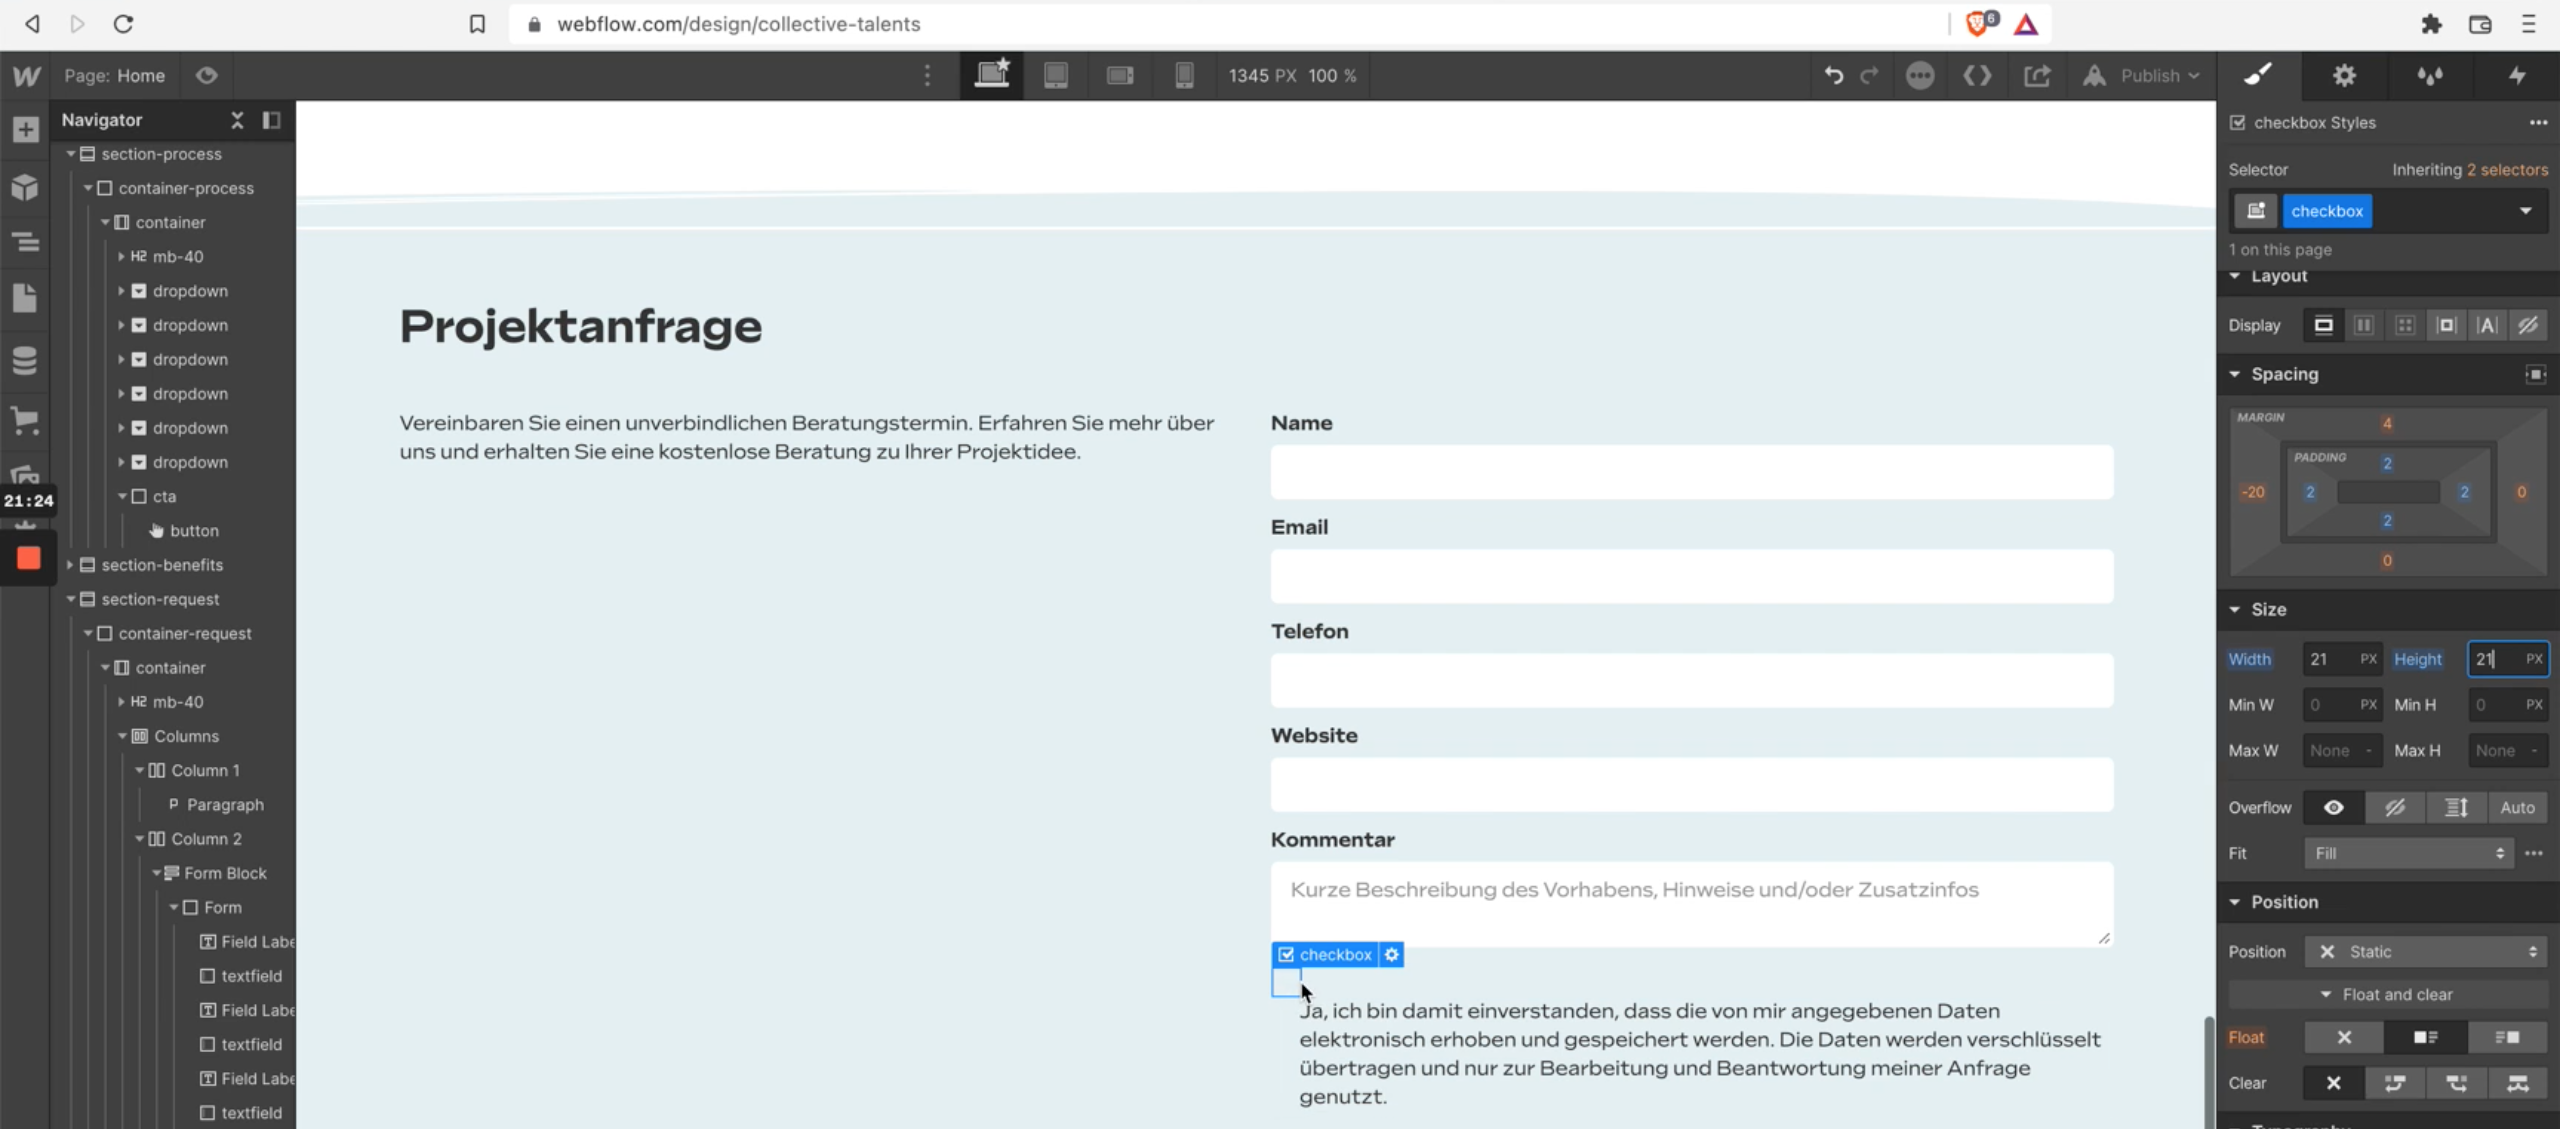Set display to inline-block
Screen dimensions: 2560x1129
click(x=2446, y=326)
